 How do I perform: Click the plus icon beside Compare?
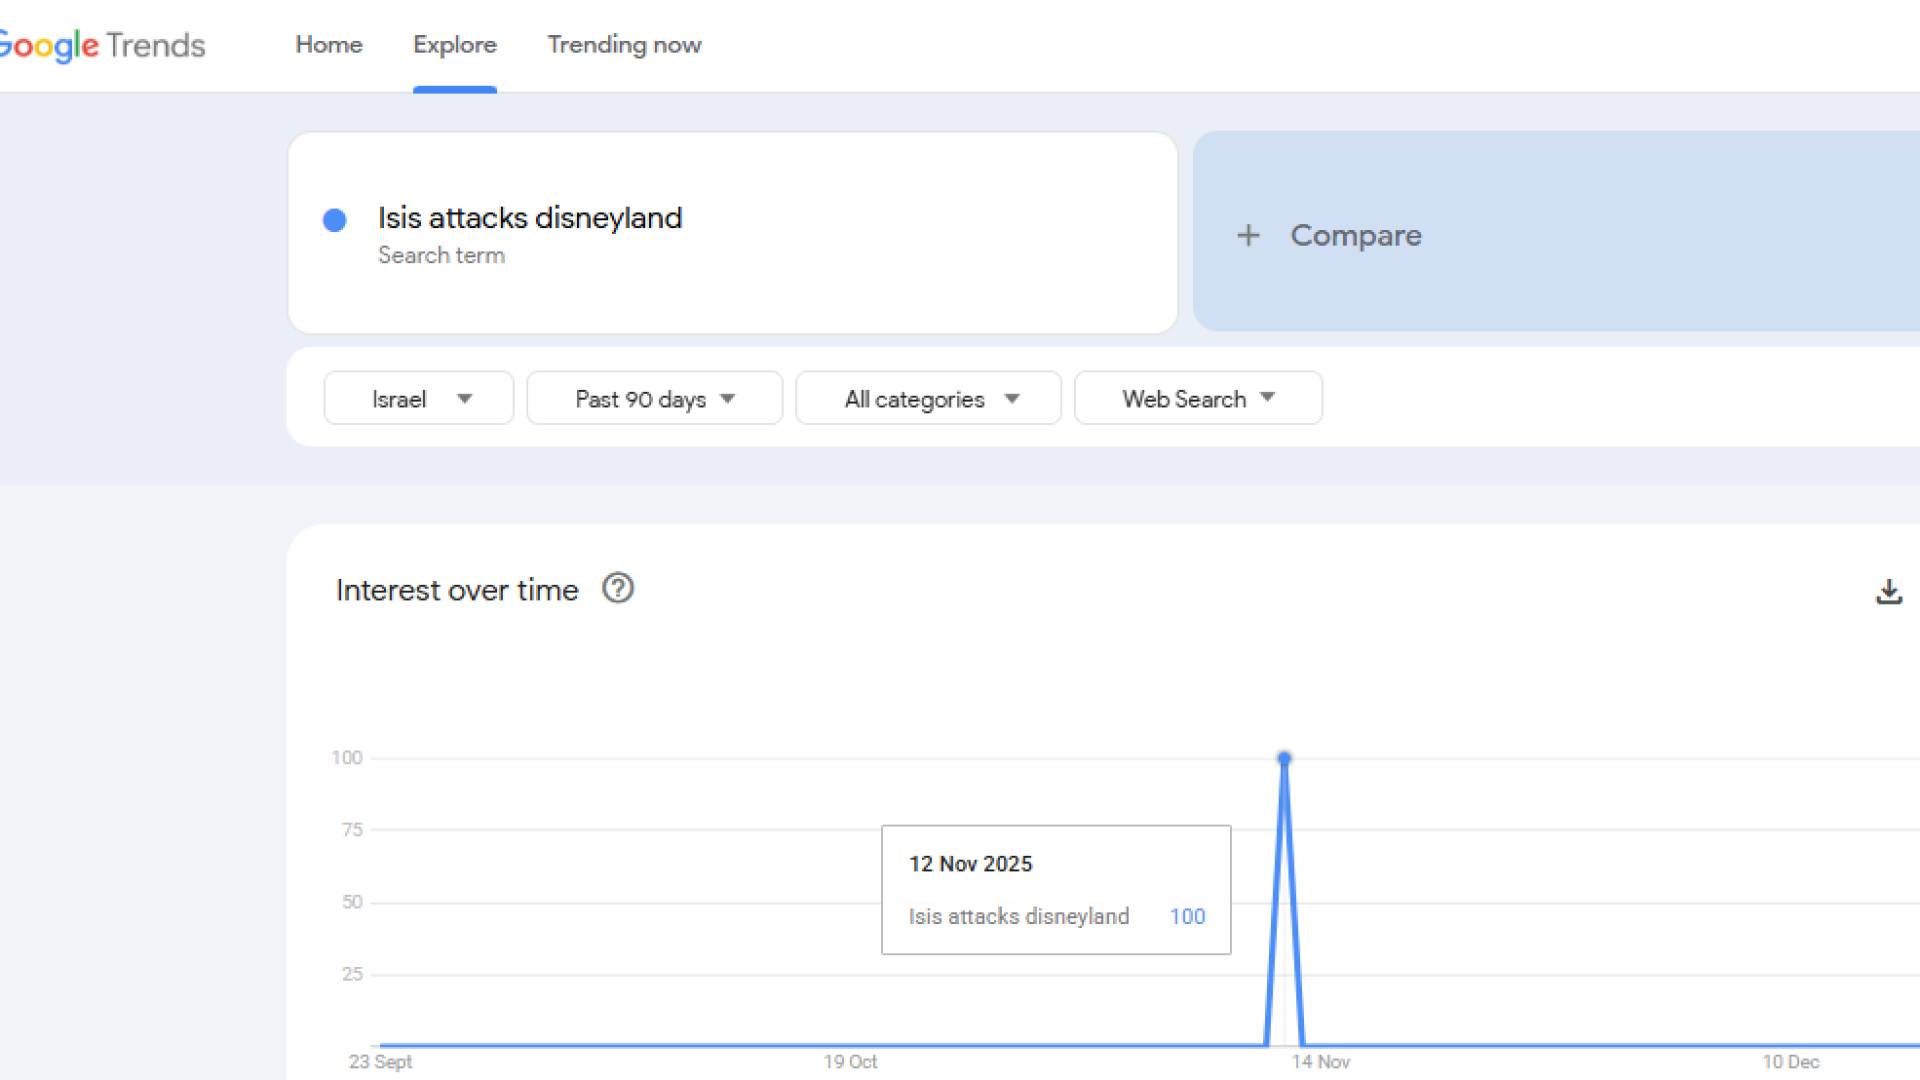point(1248,235)
